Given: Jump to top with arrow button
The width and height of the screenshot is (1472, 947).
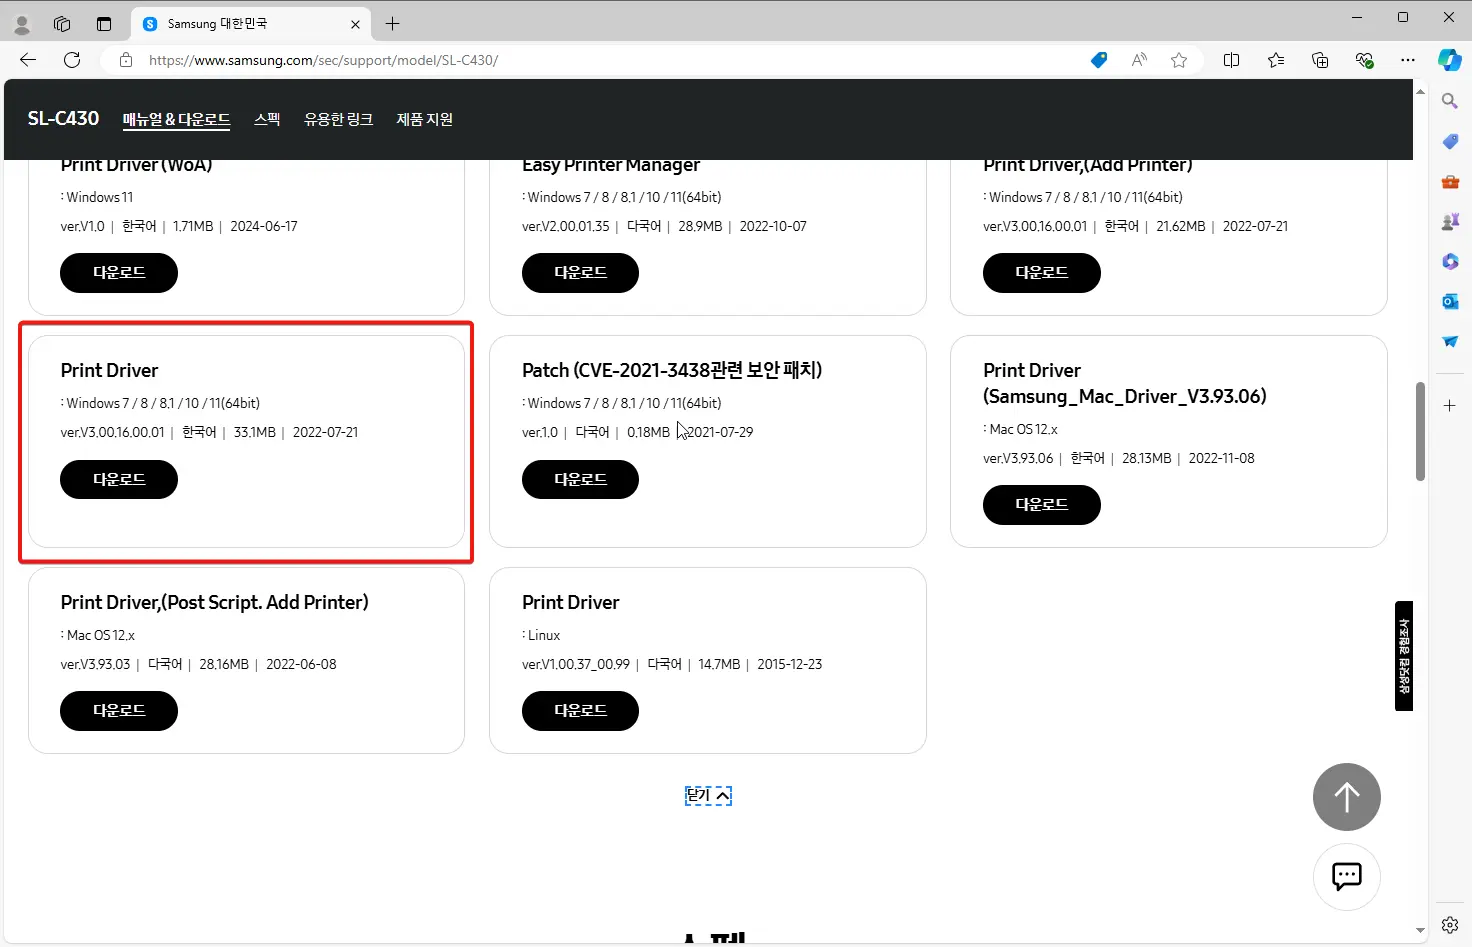Looking at the screenshot, I should click(x=1347, y=797).
